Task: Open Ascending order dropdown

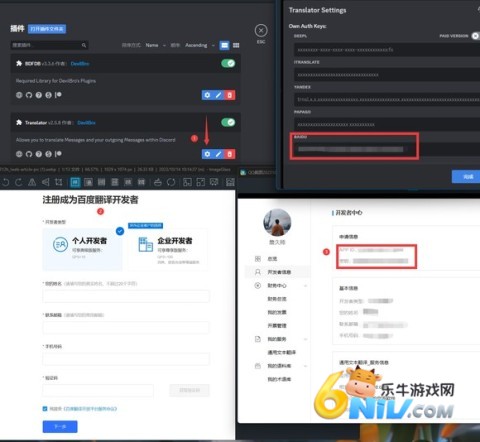Action: (x=200, y=45)
